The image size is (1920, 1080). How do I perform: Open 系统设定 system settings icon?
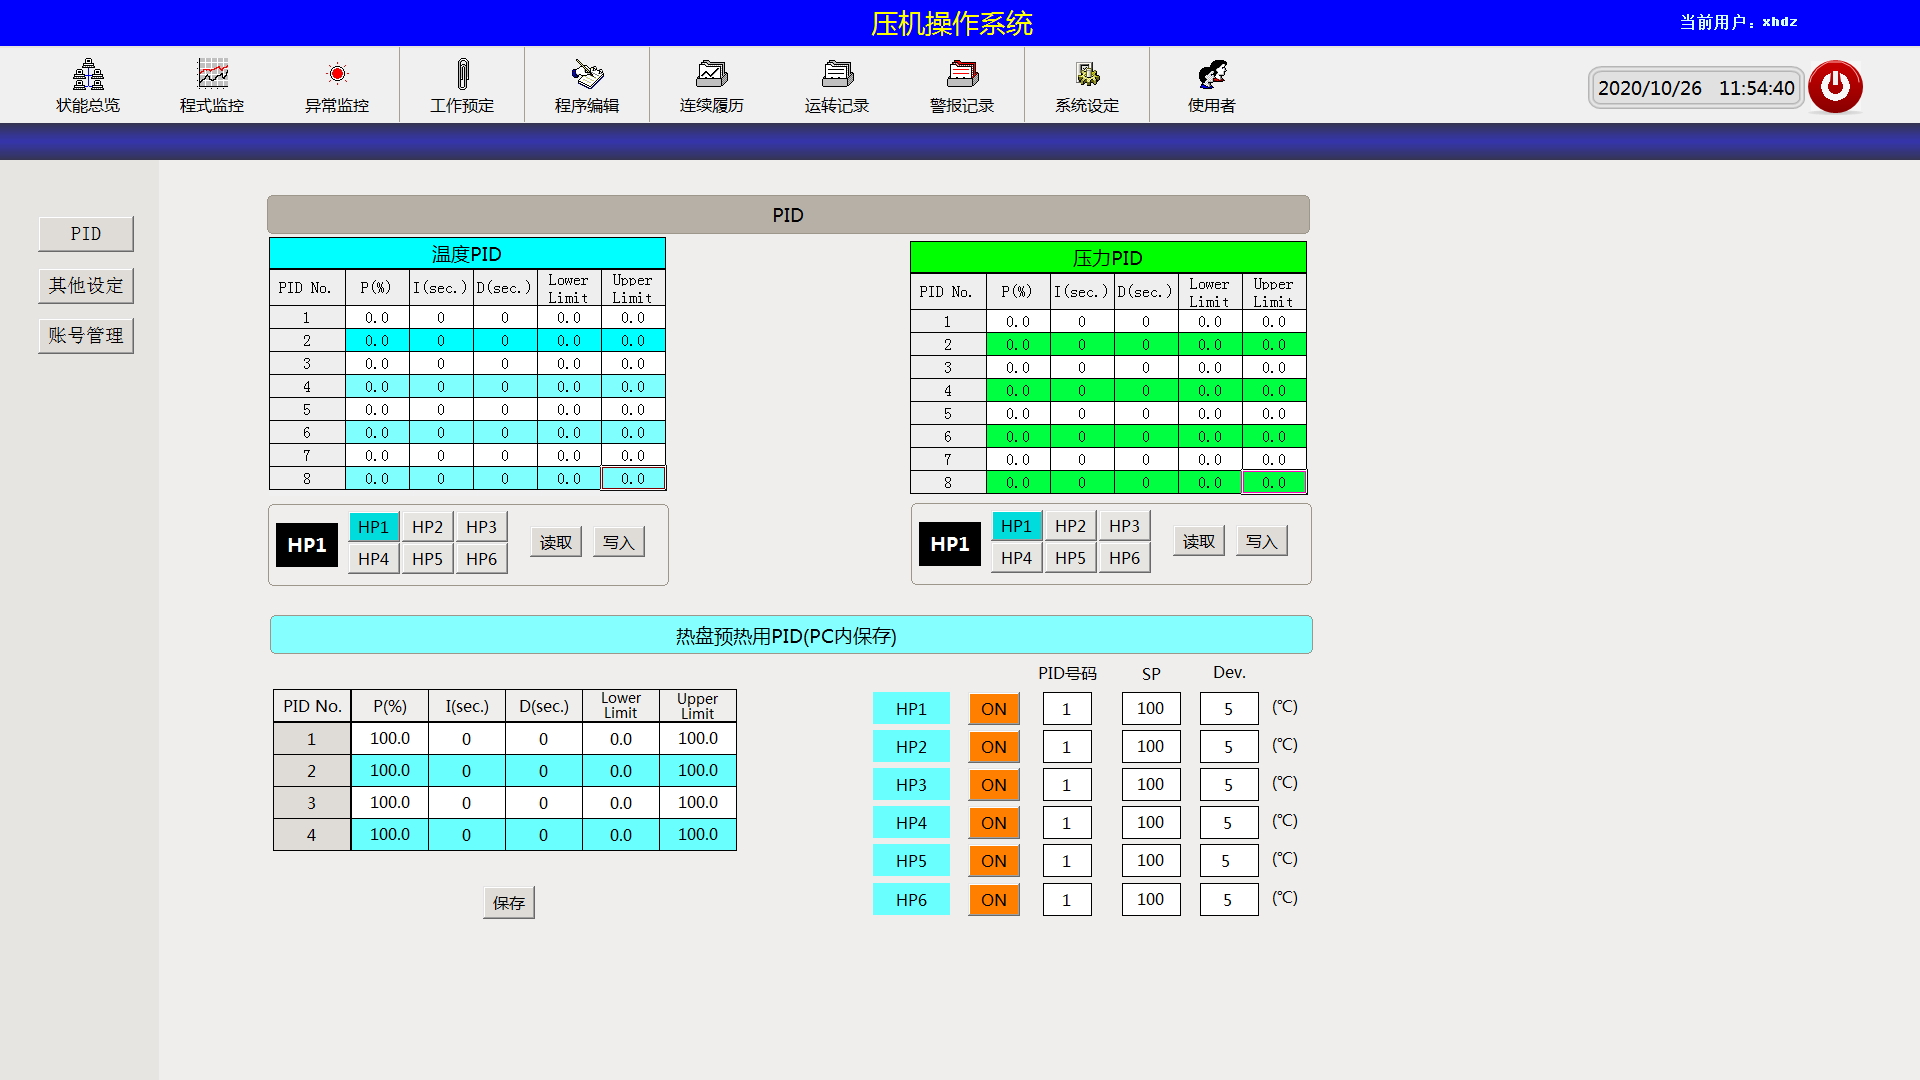pyautogui.click(x=1087, y=76)
